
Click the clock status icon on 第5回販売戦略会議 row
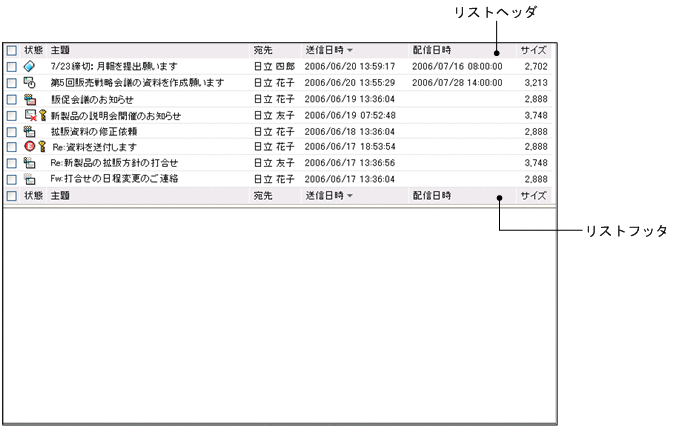(x=30, y=82)
